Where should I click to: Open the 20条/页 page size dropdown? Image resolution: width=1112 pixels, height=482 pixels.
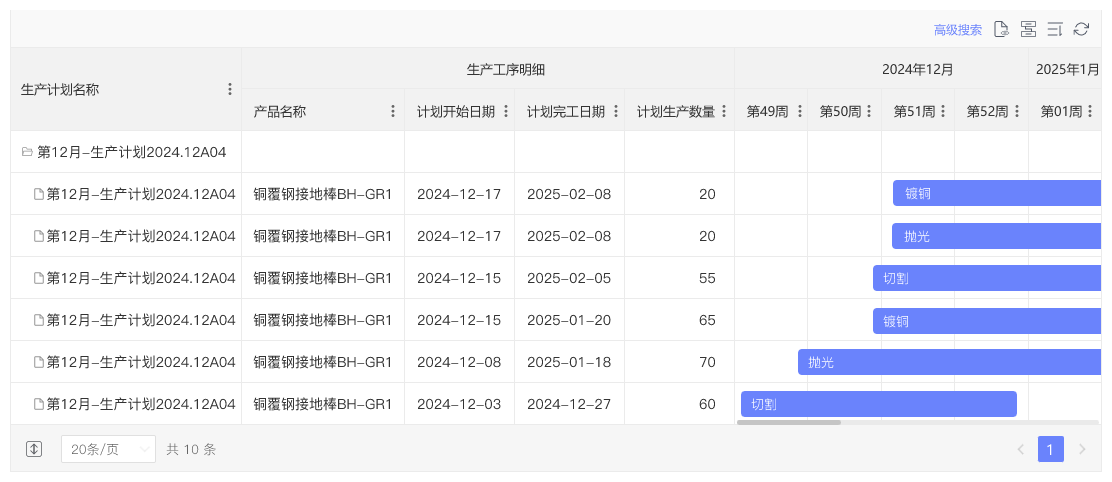108,449
